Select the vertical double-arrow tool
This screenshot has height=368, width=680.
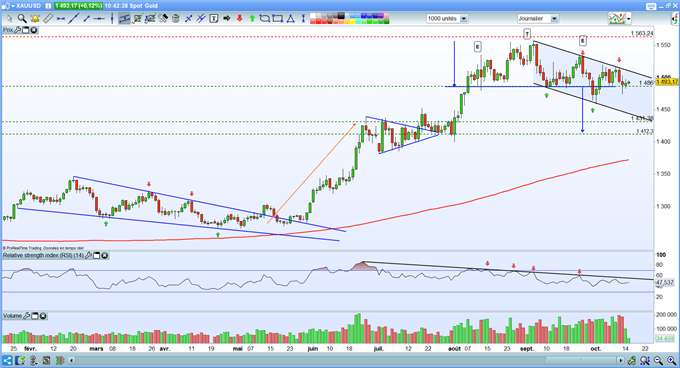tap(303, 19)
